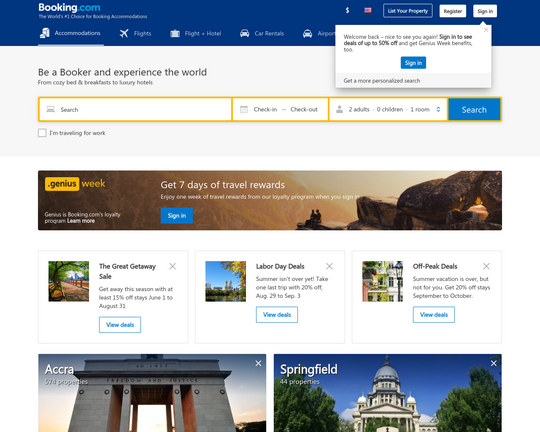
Task: Click Get a more personalized search text
Action: [382, 81]
